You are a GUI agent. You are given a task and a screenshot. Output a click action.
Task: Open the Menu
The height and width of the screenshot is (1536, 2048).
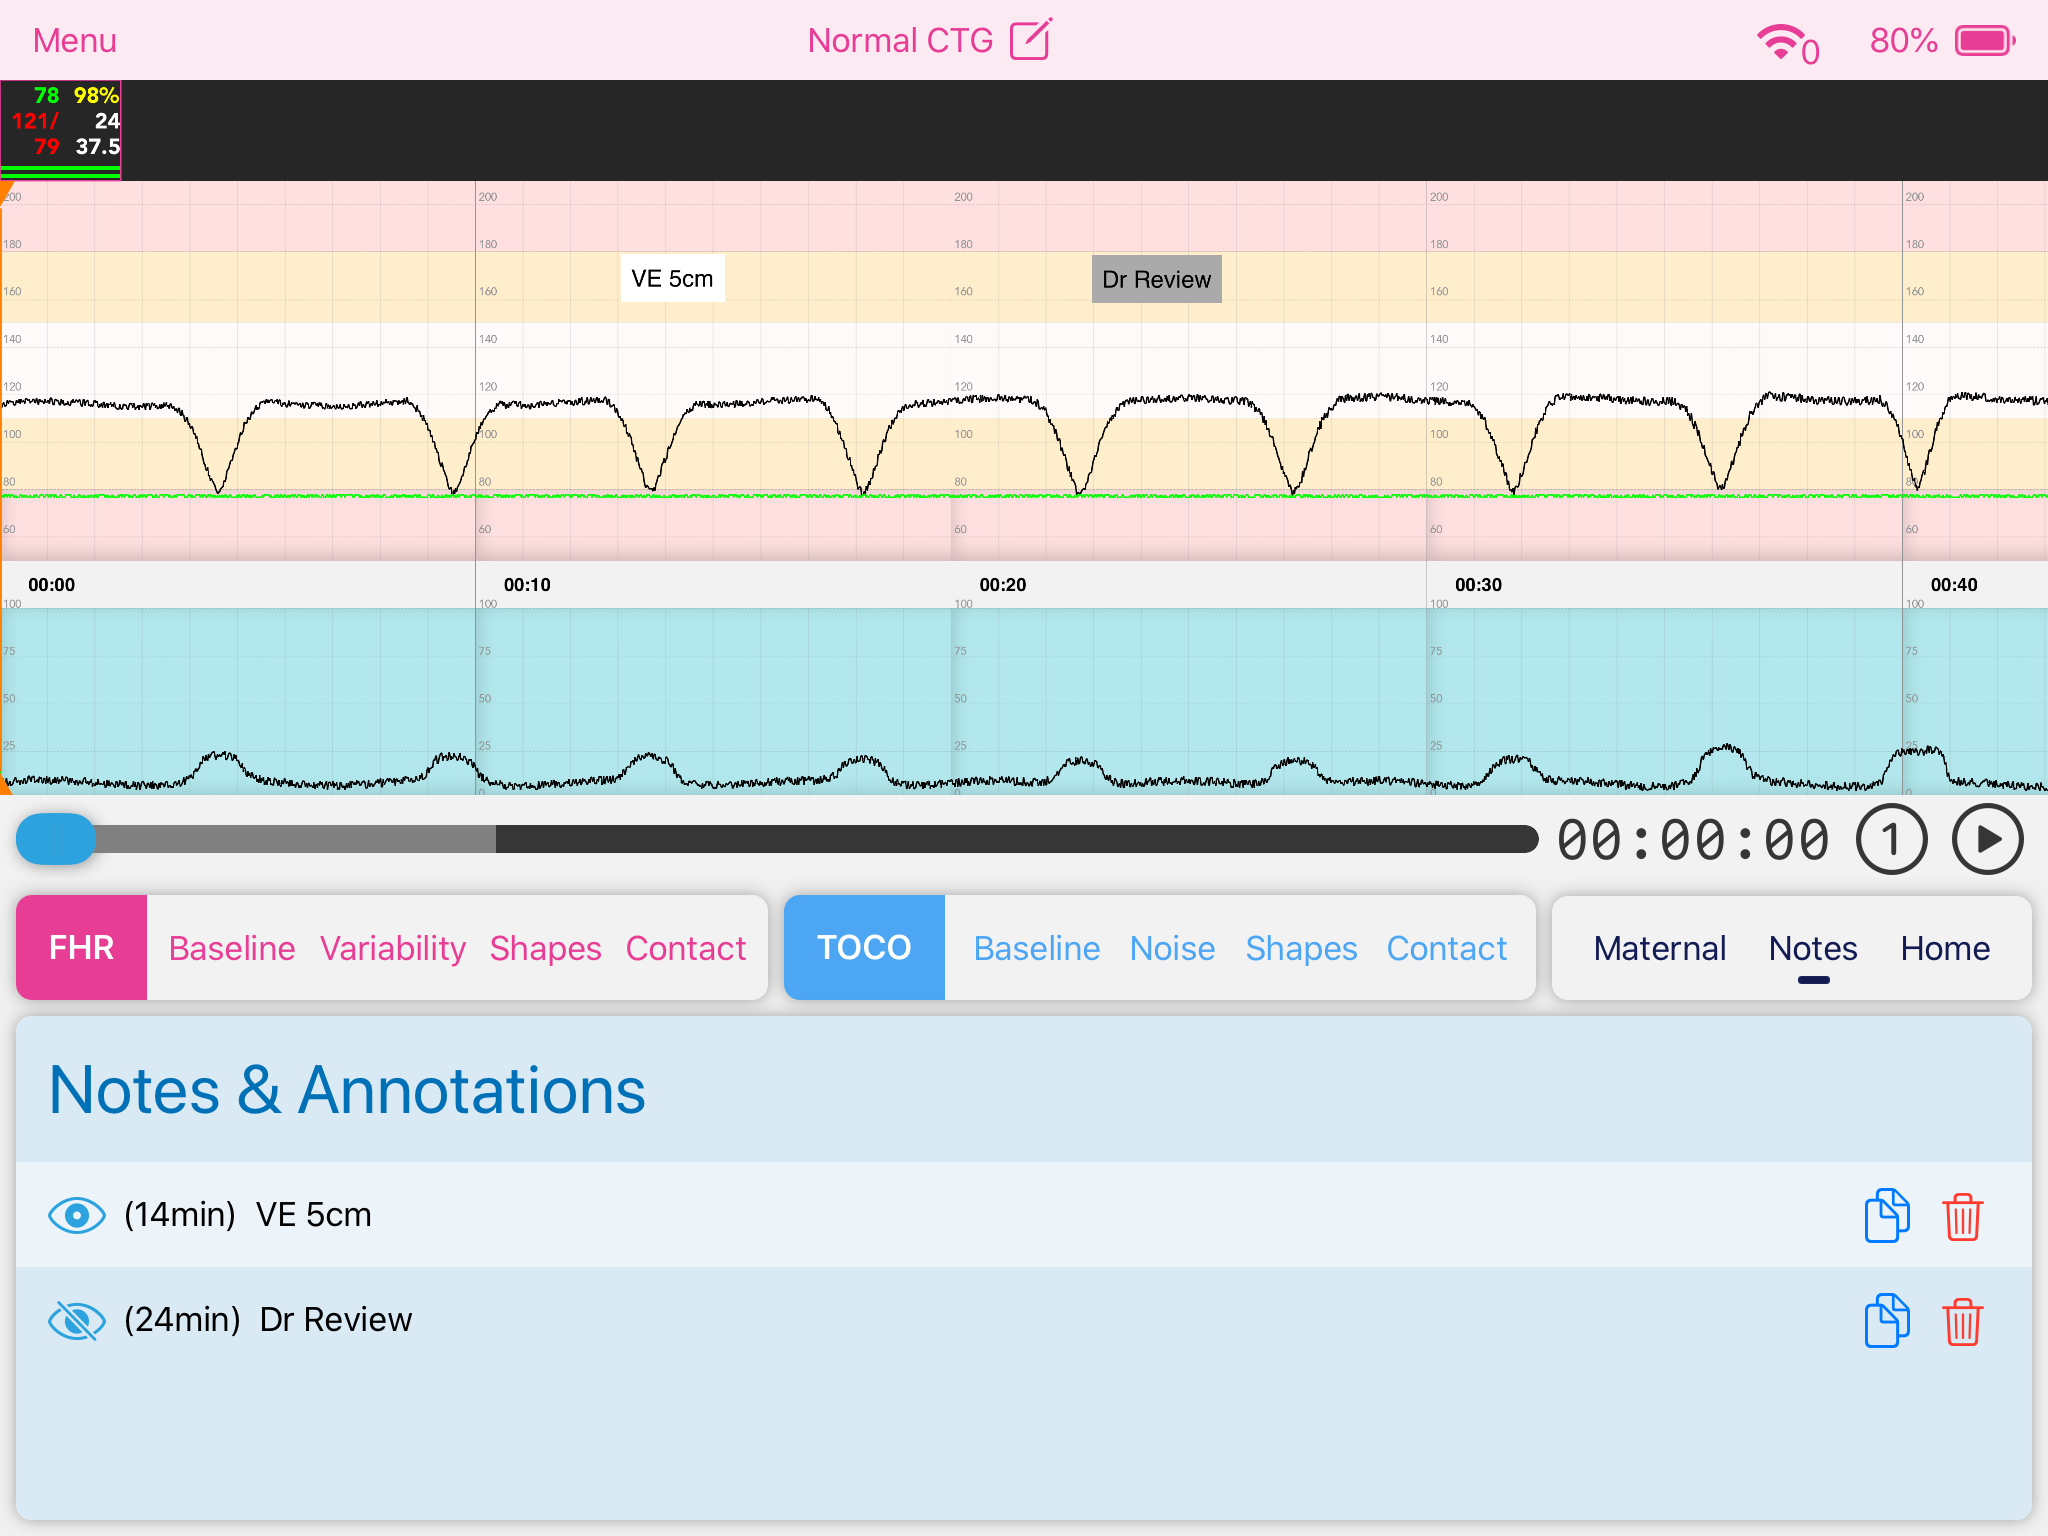pos(74,41)
